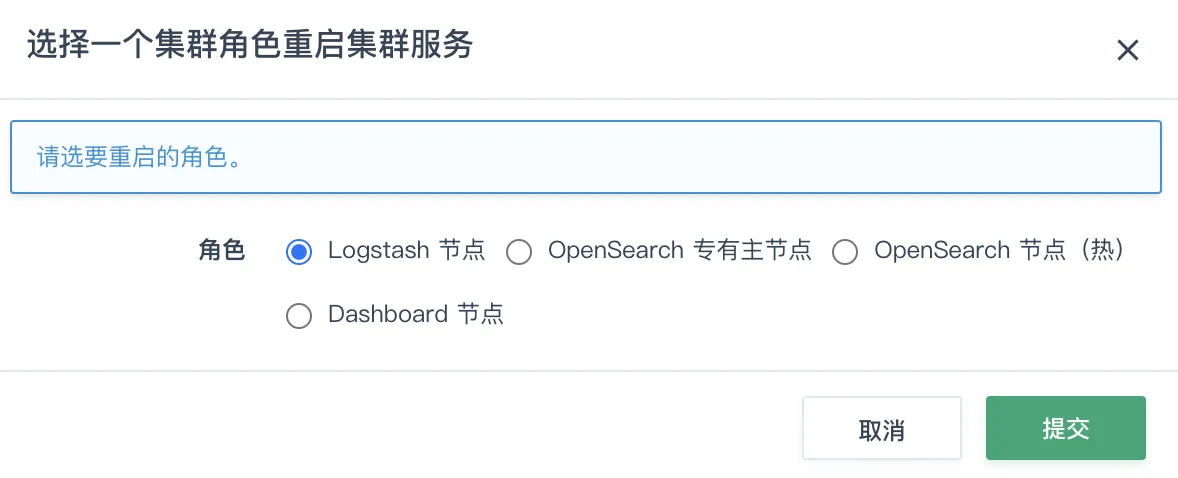Image resolution: width=1178 pixels, height=478 pixels.
Task: Click blank footer area left of 取消
Action: pyautogui.click(x=398, y=428)
